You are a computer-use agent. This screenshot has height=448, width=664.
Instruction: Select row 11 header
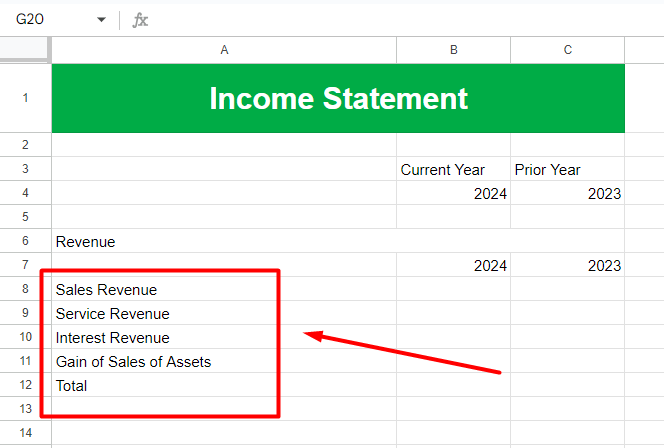(25, 361)
